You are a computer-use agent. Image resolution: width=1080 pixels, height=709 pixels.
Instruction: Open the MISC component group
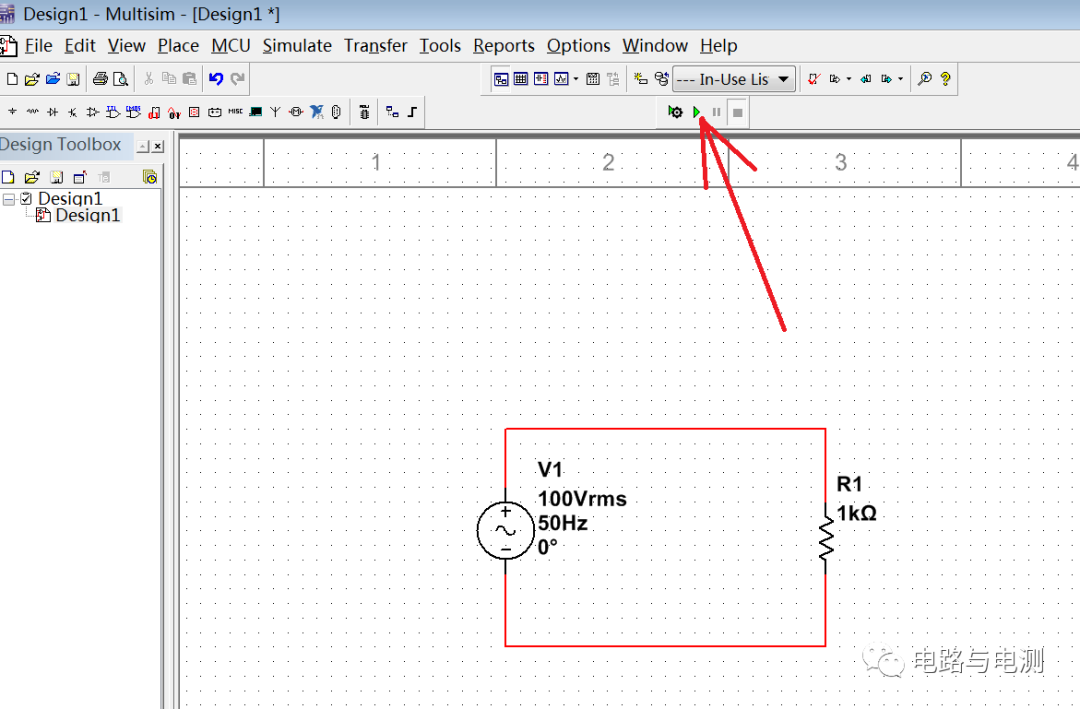235,111
